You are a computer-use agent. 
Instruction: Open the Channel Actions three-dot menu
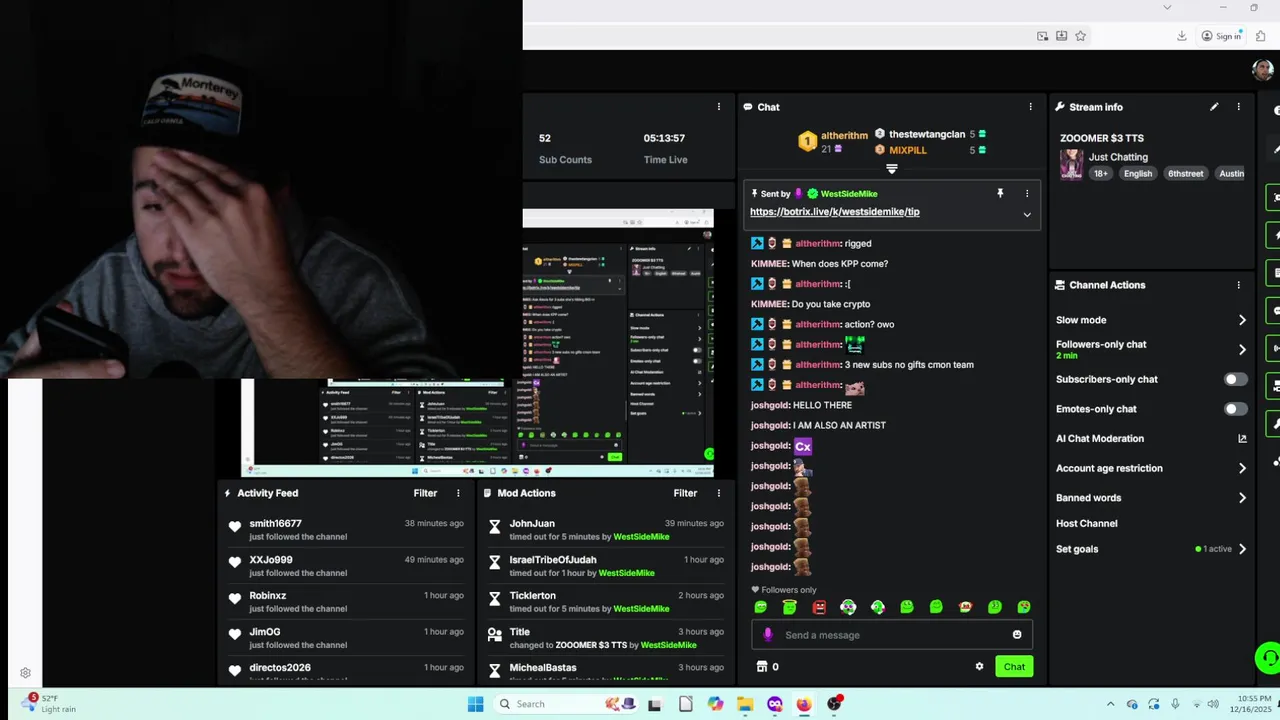pos(1238,285)
